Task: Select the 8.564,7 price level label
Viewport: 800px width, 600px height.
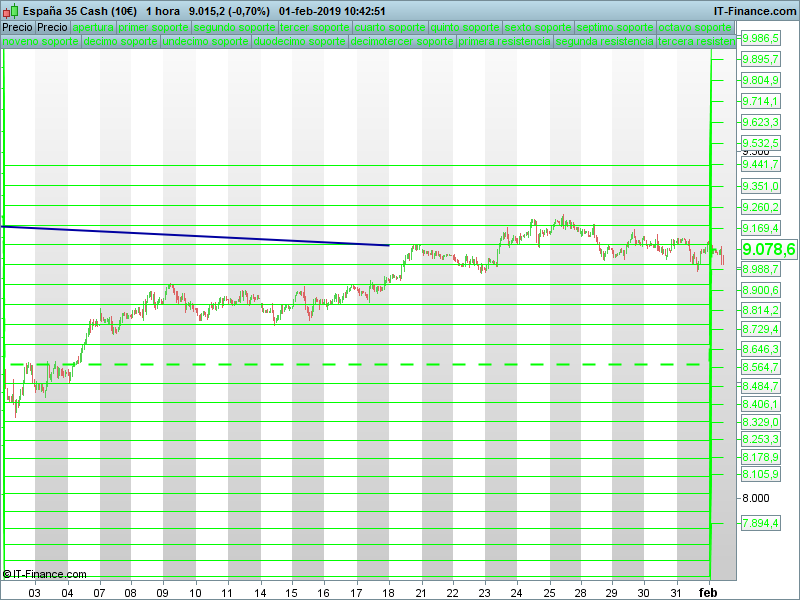Action: [760, 367]
